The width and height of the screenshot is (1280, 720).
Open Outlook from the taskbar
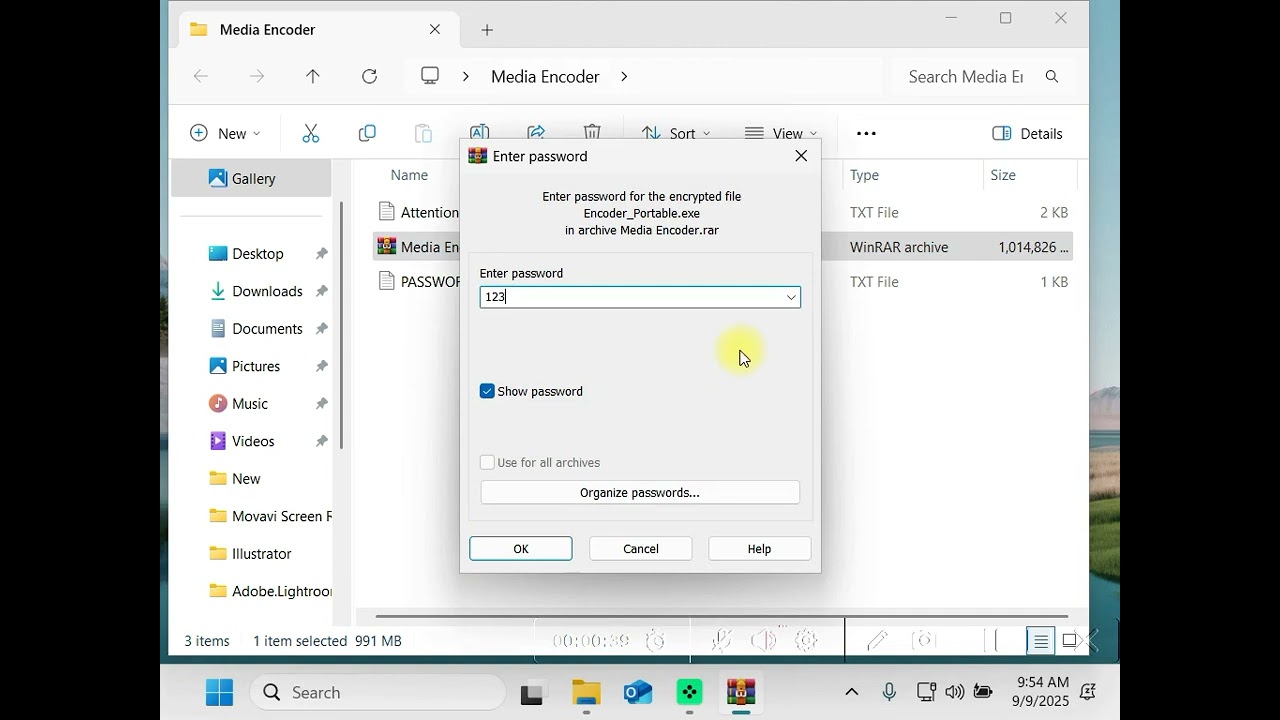[x=638, y=692]
